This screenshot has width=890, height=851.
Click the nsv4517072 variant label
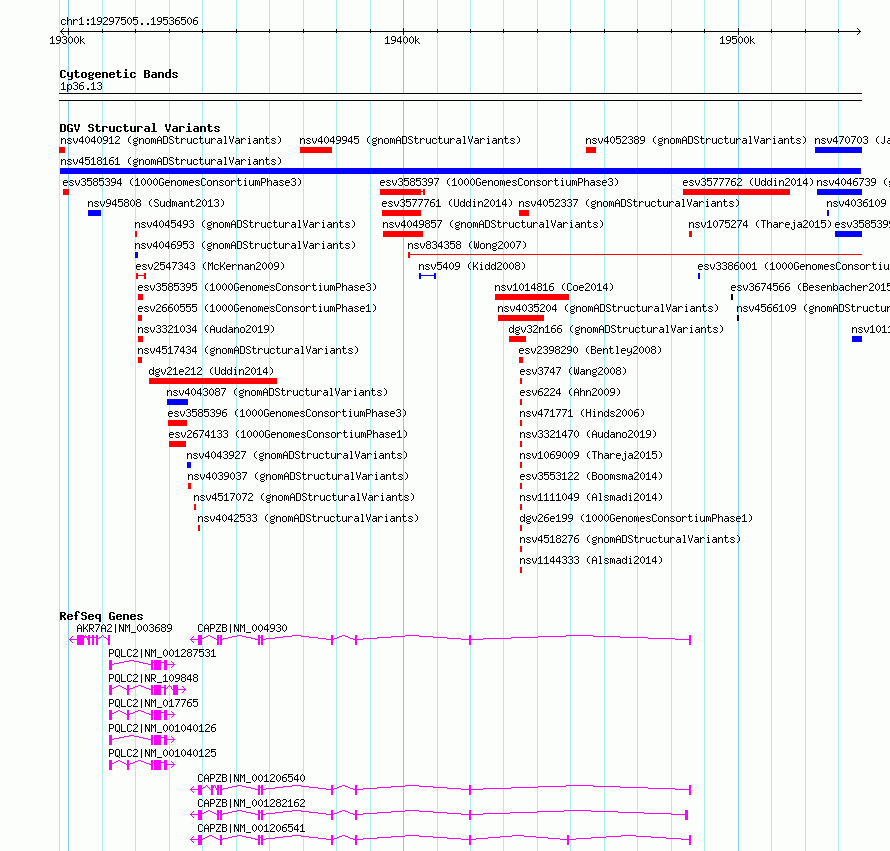click(x=304, y=497)
